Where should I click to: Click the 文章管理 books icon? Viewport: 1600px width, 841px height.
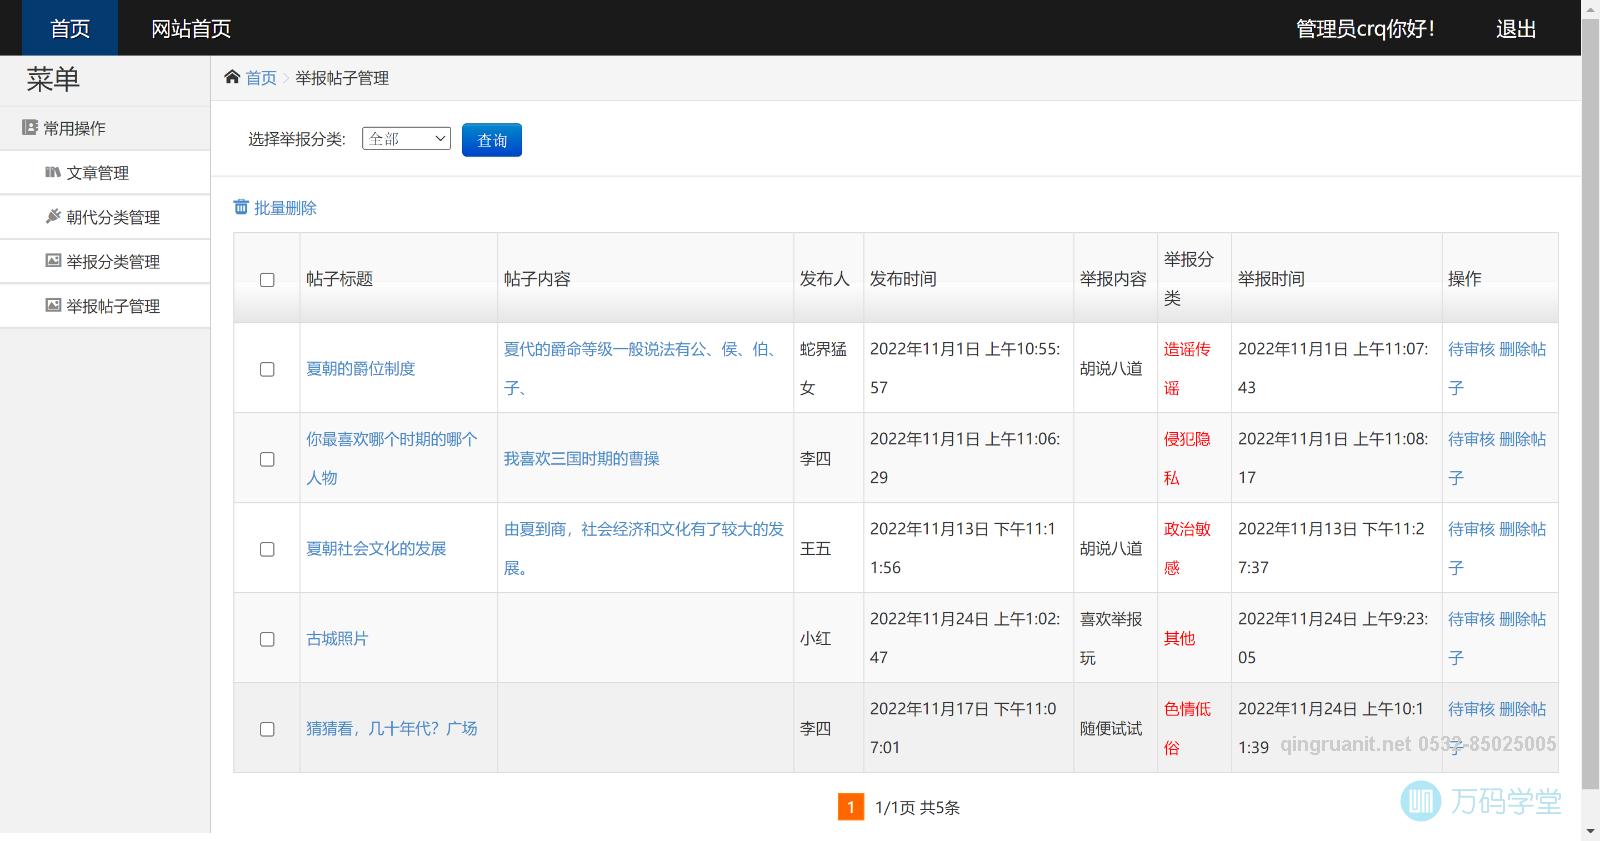53,172
